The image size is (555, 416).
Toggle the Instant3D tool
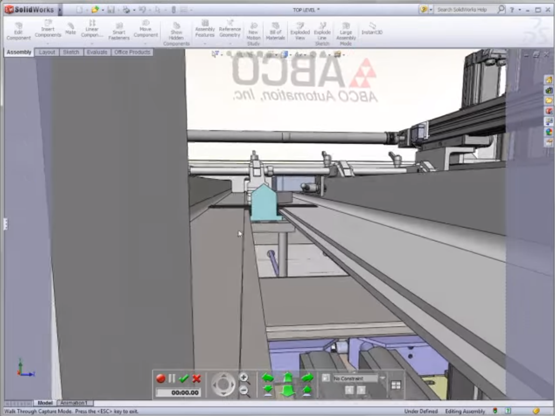[x=372, y=29]
